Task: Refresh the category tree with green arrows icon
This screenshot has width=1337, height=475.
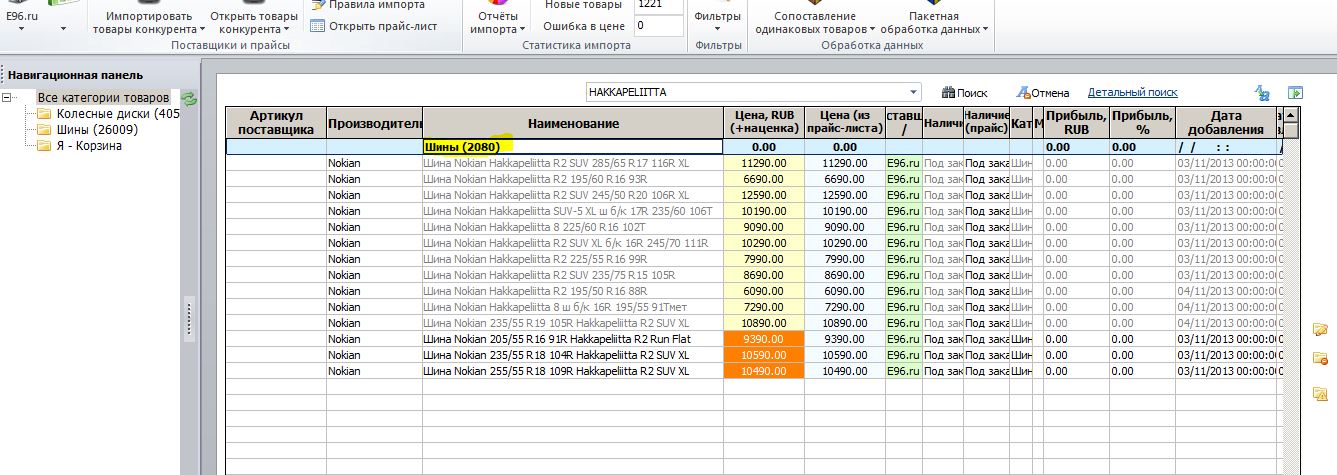Action: pos(189,99)
